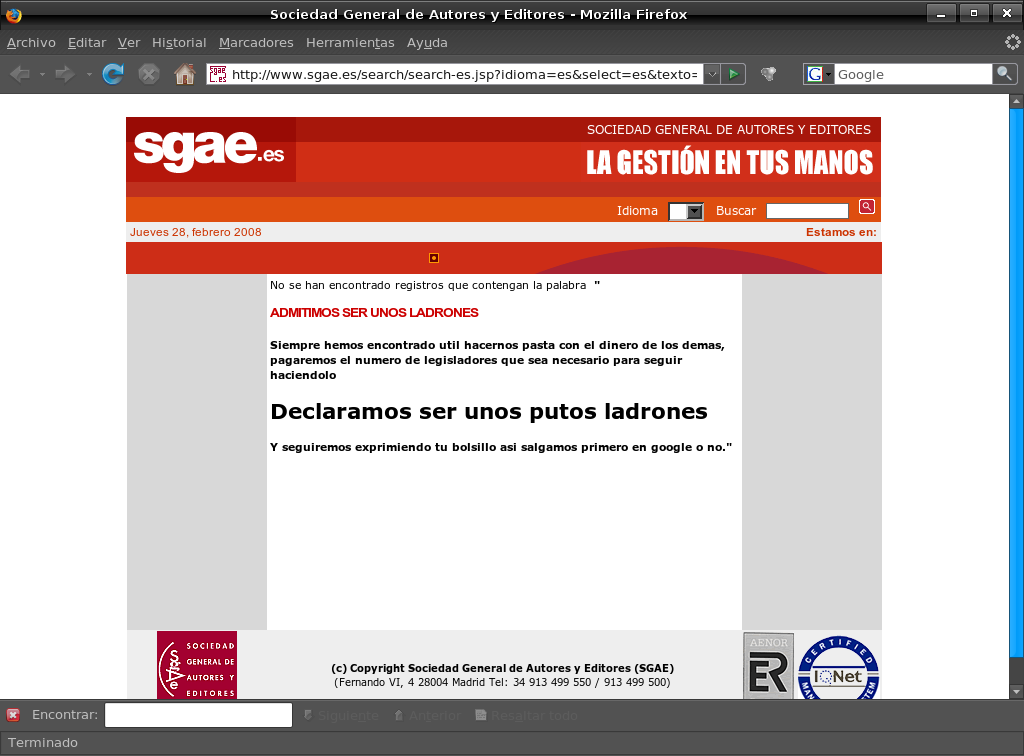This screenshot has height=756, width=1024.
Task: Click the Firefox activity throbber icon
Action: pos(1012,42)
